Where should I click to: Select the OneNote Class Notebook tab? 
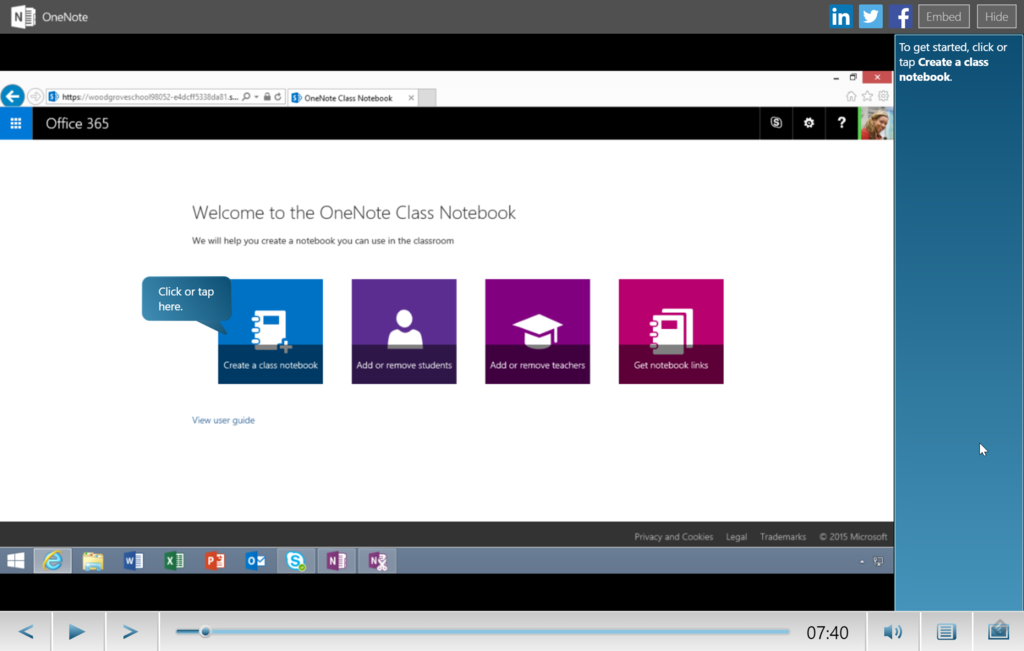(348, 98)
